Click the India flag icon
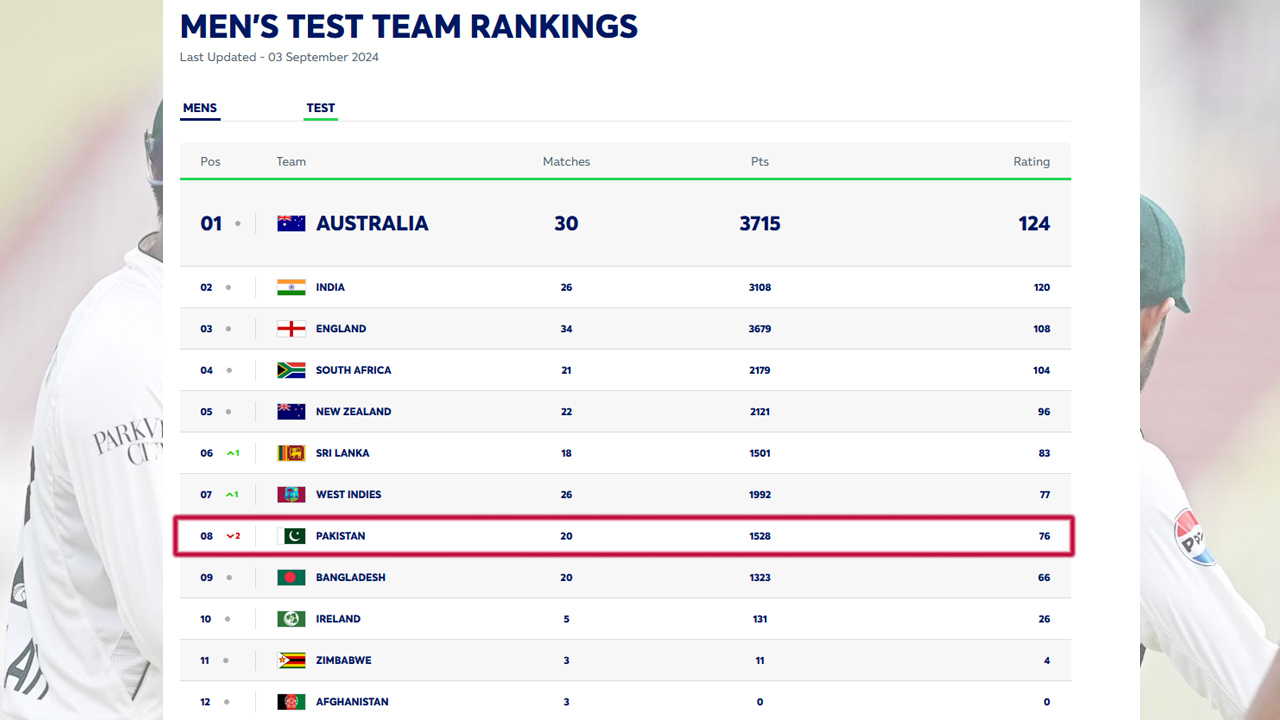This screenshot has width=1280, height=720. coord(291,287)
